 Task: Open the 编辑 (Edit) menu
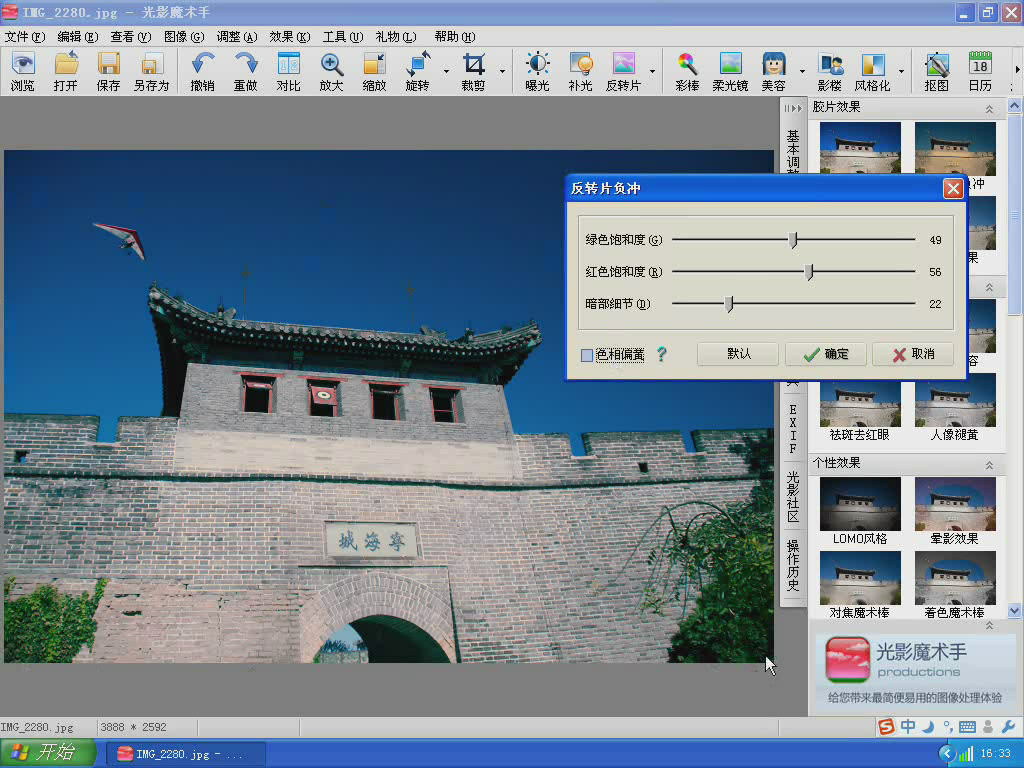[x=78, y=37]
